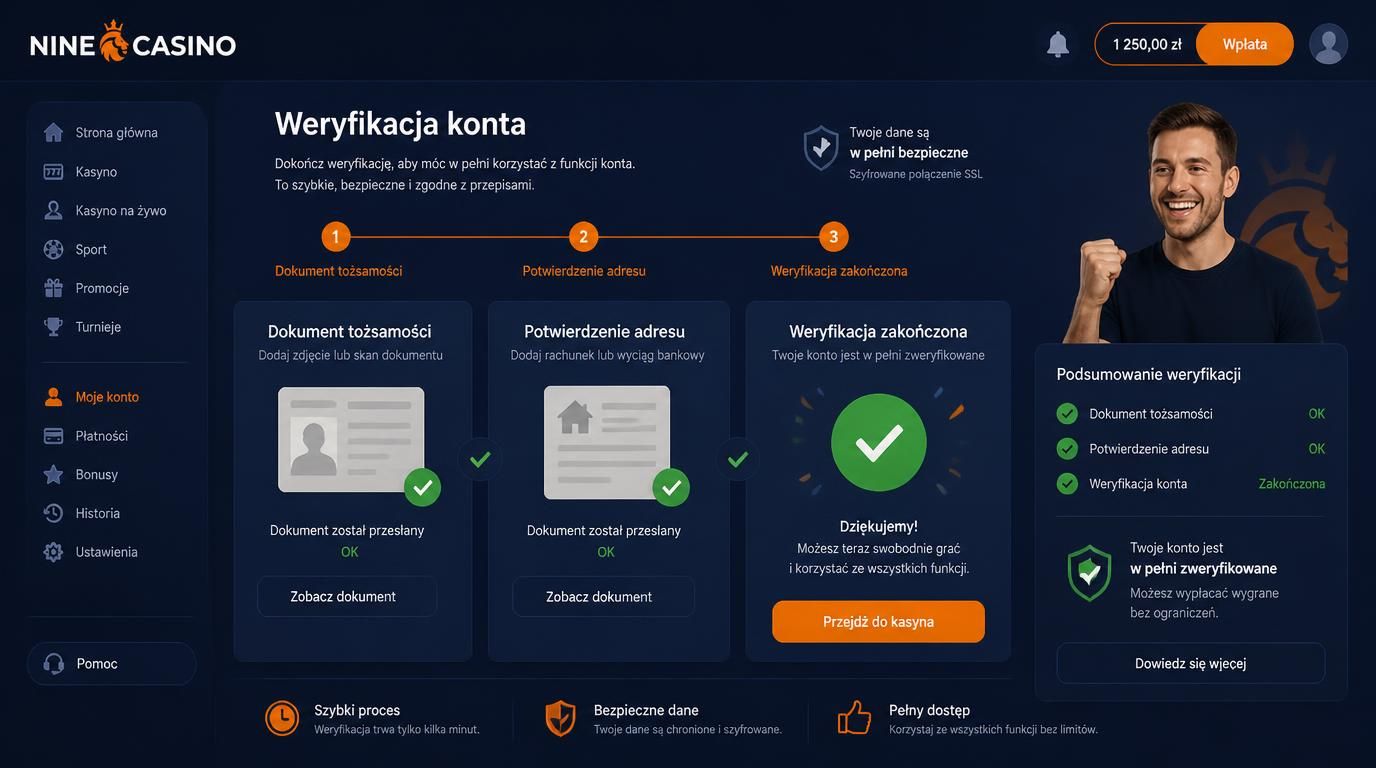Open the user profile avatar
The width and height of the screenshot is (1376, 768).
pyautogui.click(x=1328, y=44)
